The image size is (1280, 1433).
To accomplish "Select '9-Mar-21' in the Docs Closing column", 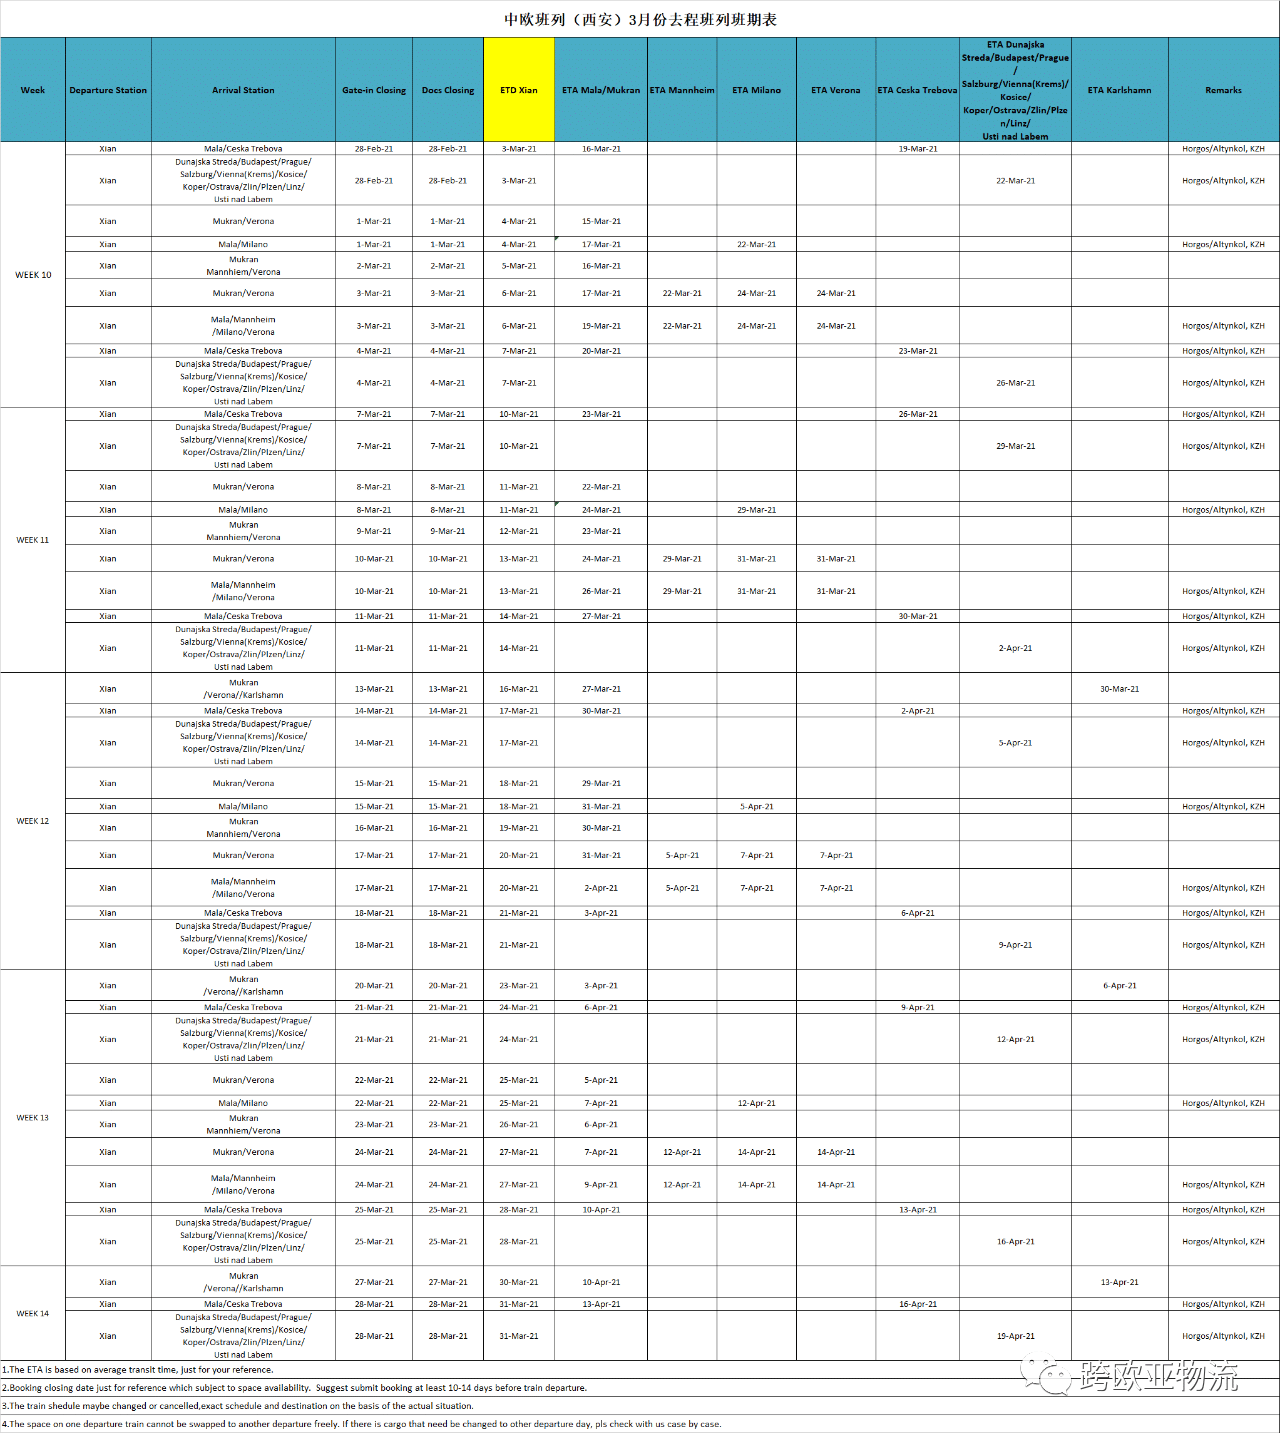I will (448, 531).
